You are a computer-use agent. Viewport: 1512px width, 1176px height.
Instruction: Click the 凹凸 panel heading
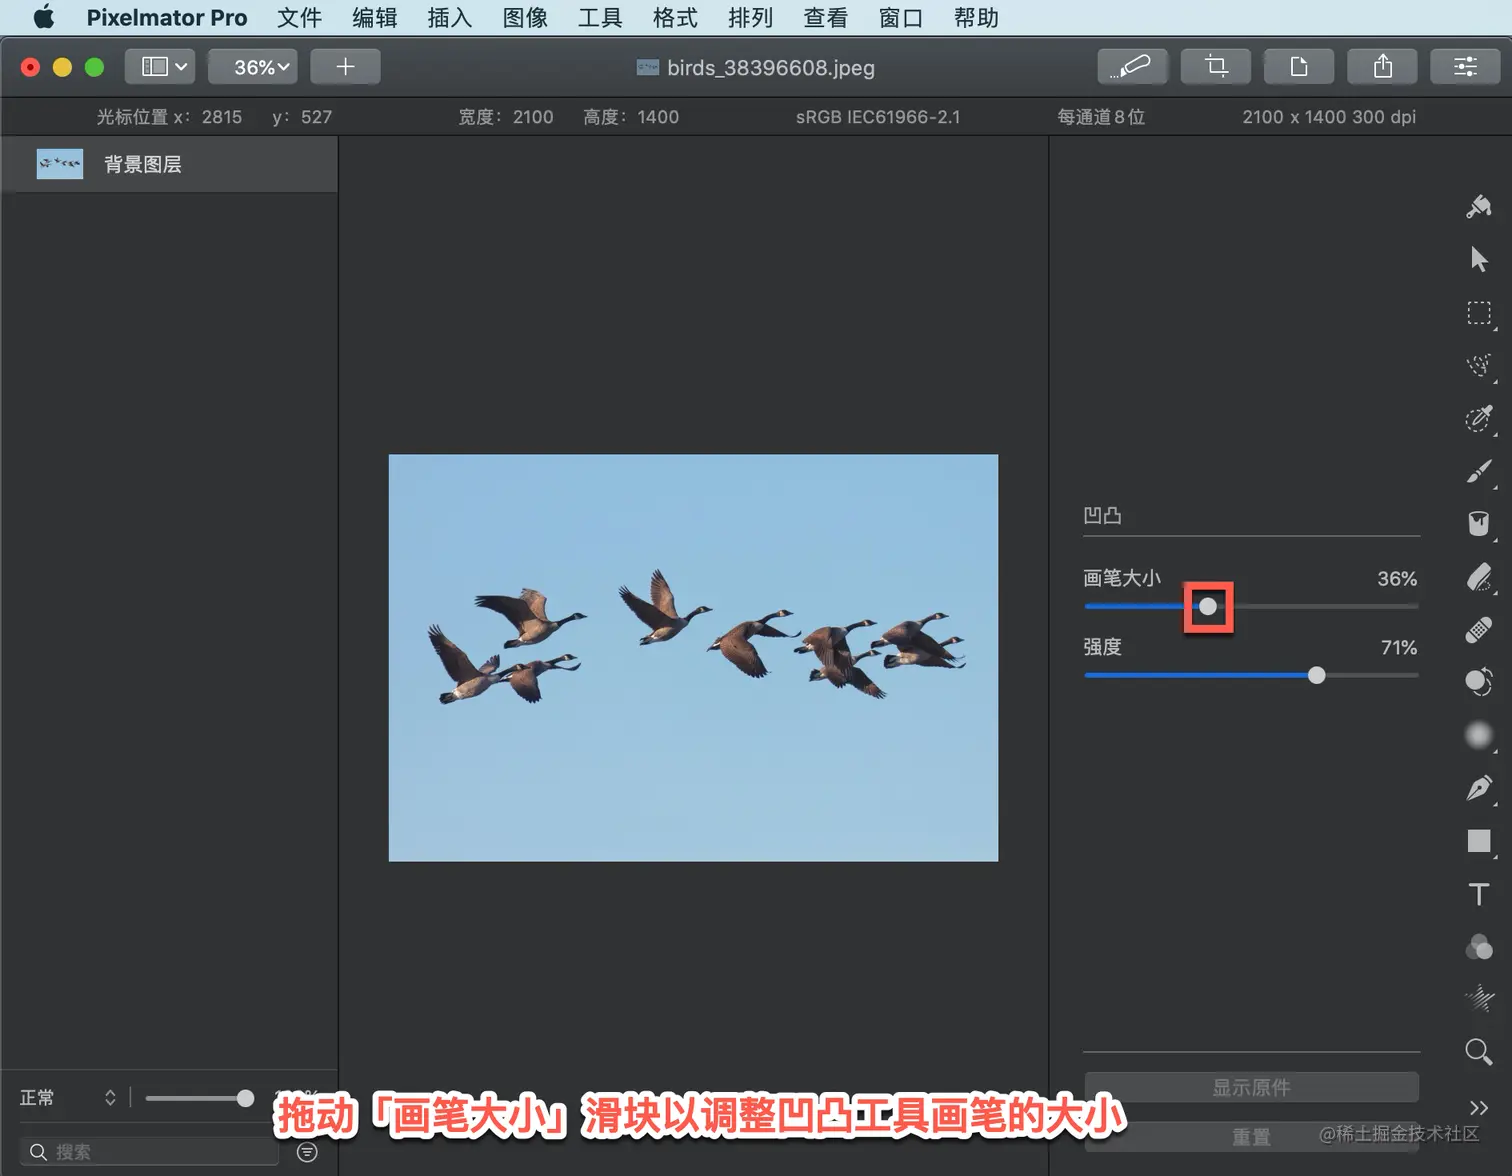click(x=1102, y=515)
